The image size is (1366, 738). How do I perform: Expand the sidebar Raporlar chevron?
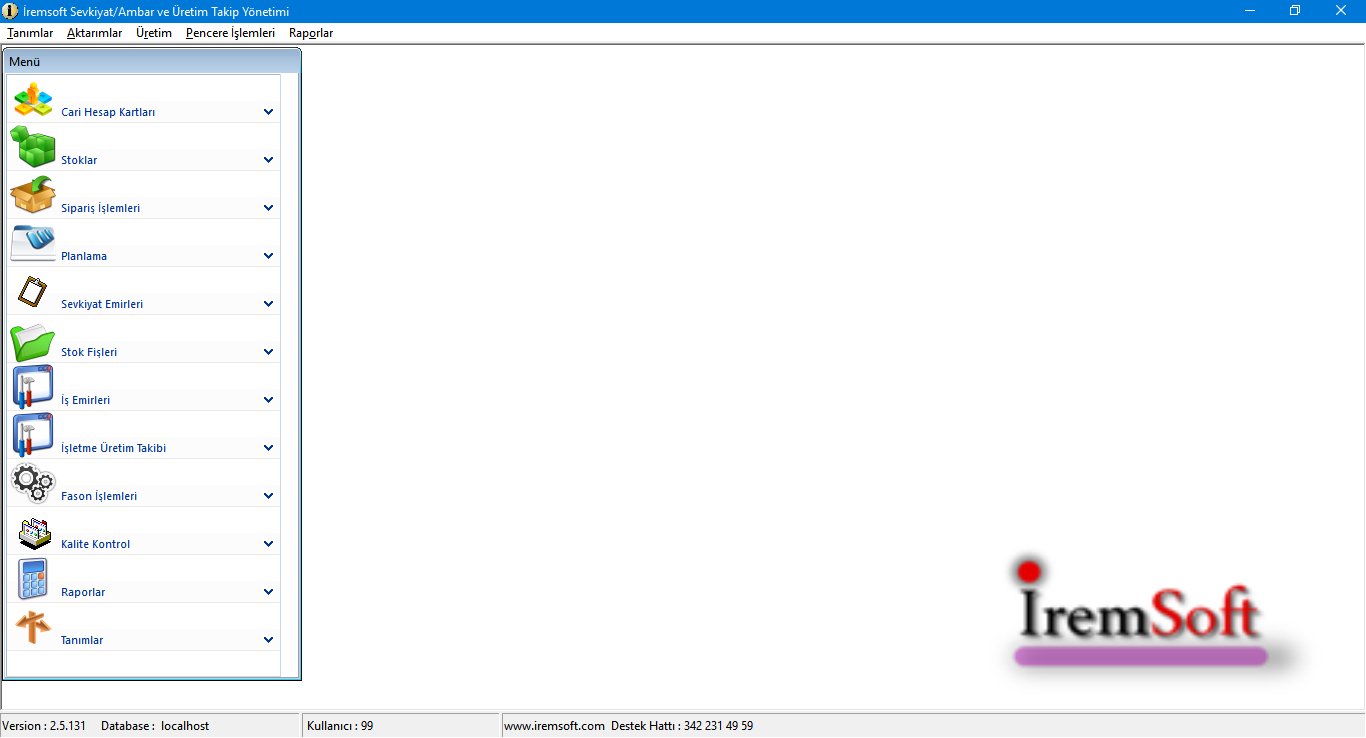coord(268,592)
